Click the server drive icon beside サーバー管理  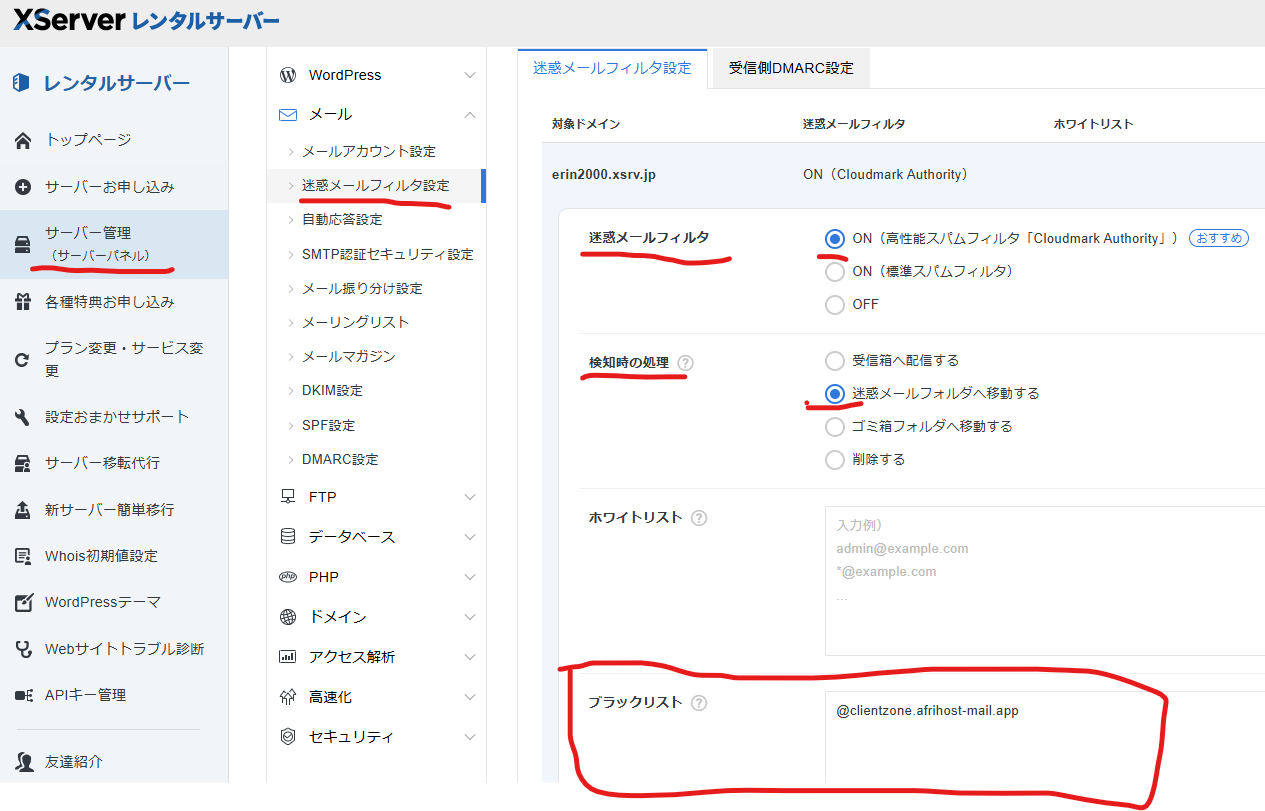(x=23, y=244)
